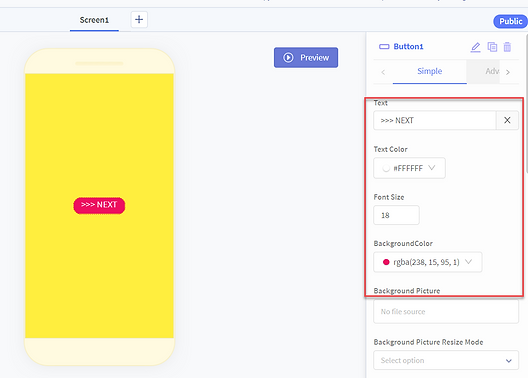Switch to the Simple properties tab
The image size is (528, 378).
coord(430,71)
